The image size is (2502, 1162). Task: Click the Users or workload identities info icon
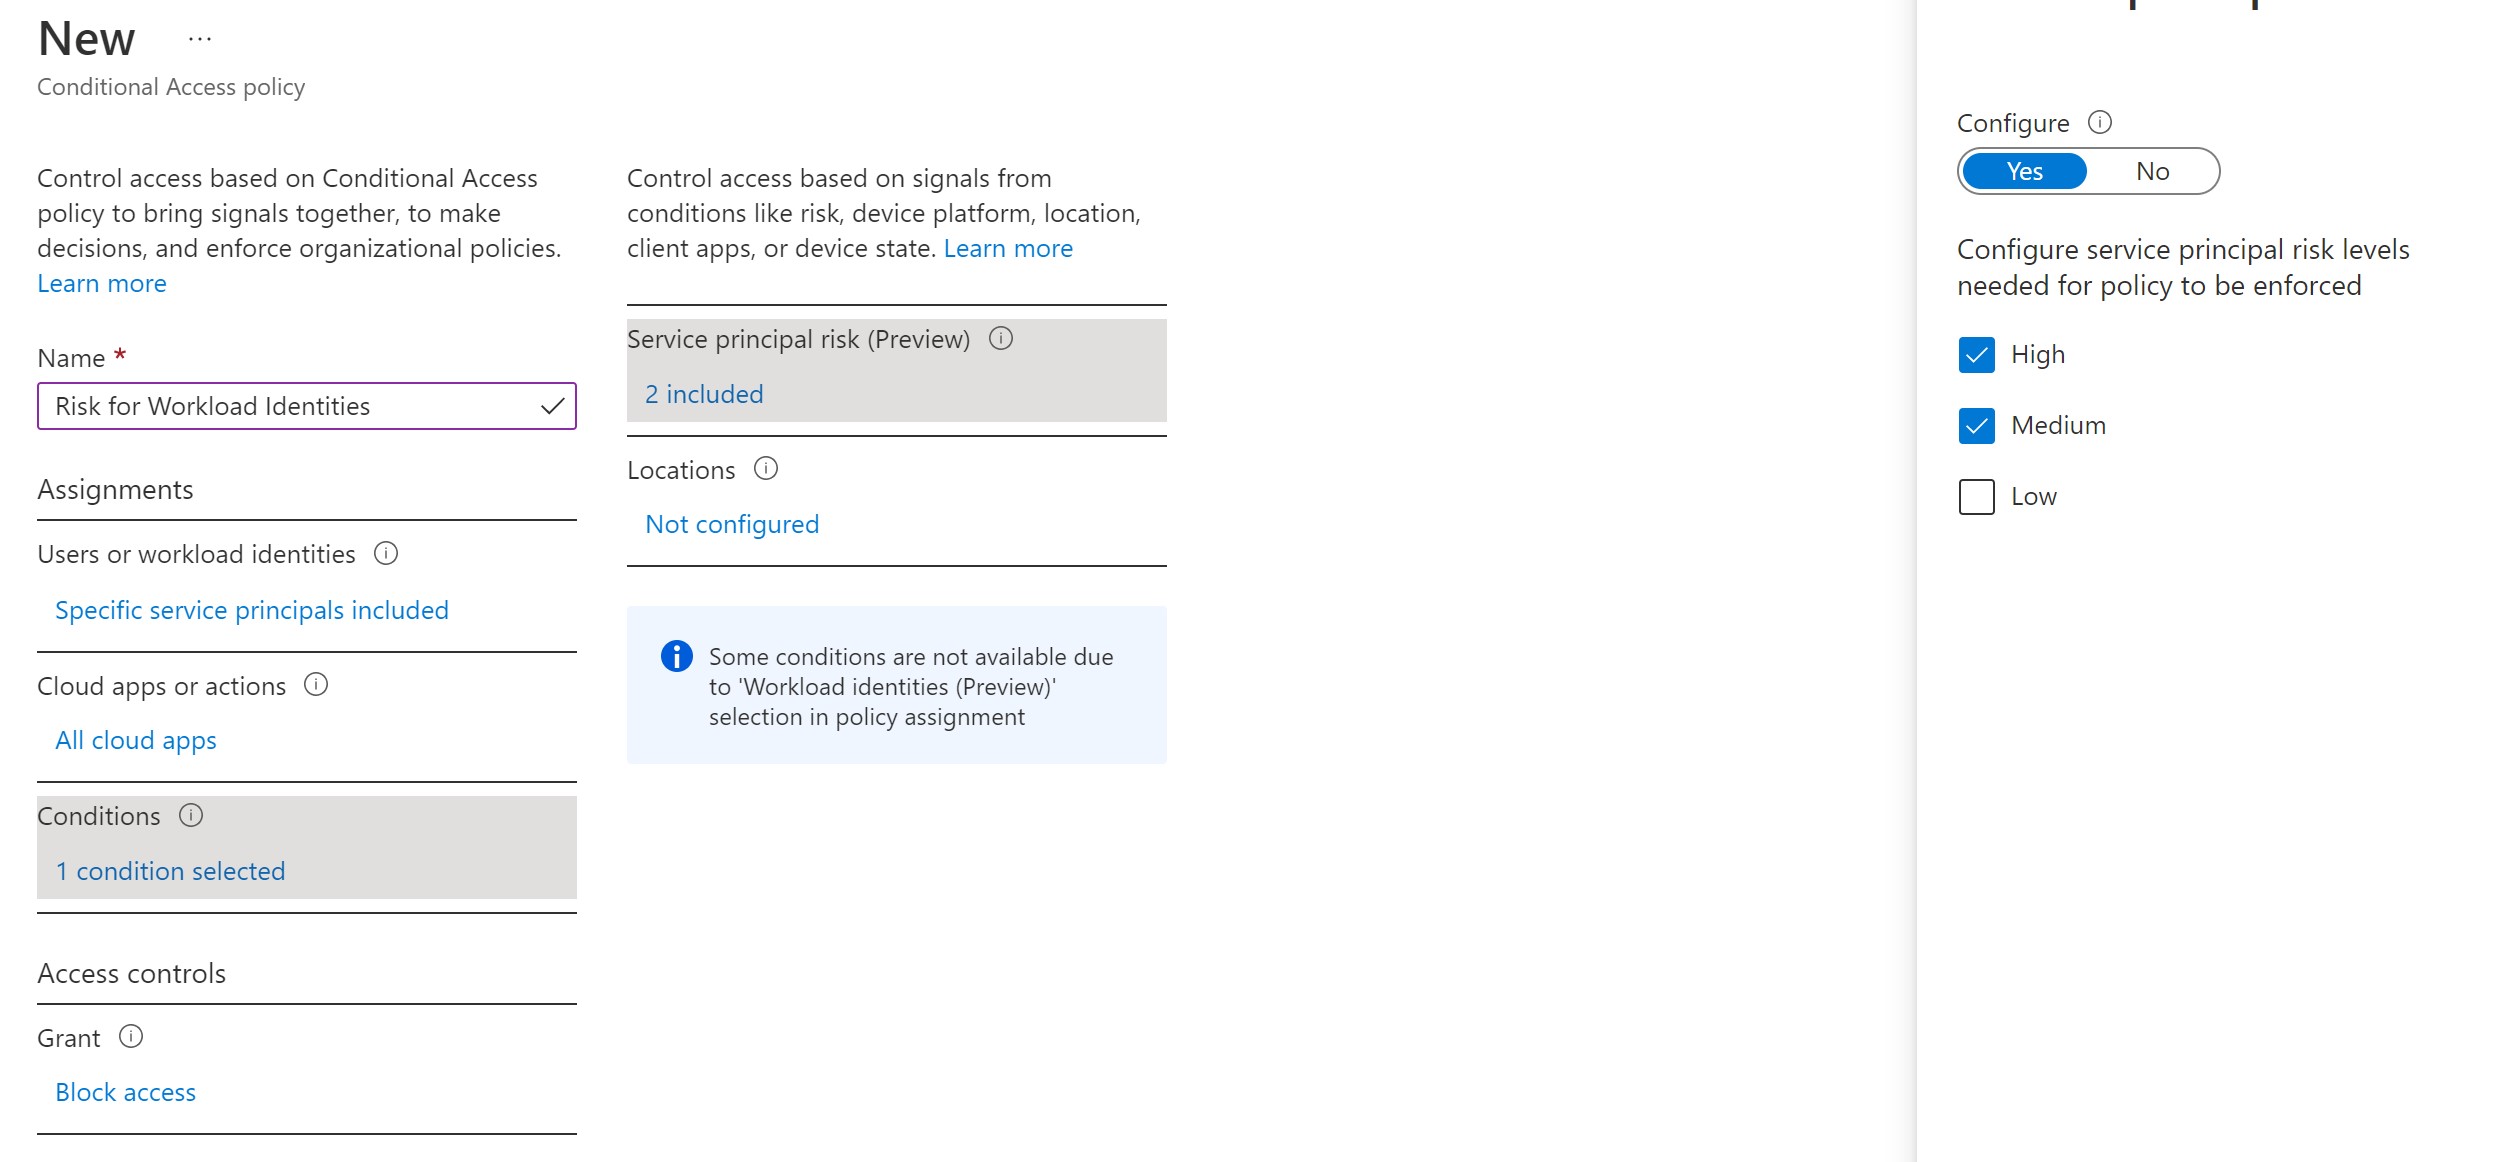point(388,554)
